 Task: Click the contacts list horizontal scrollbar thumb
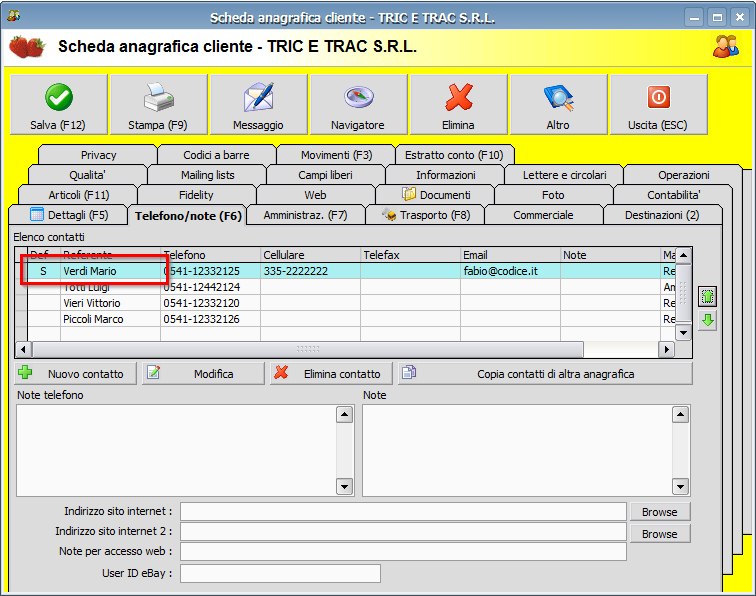point(308,349)
